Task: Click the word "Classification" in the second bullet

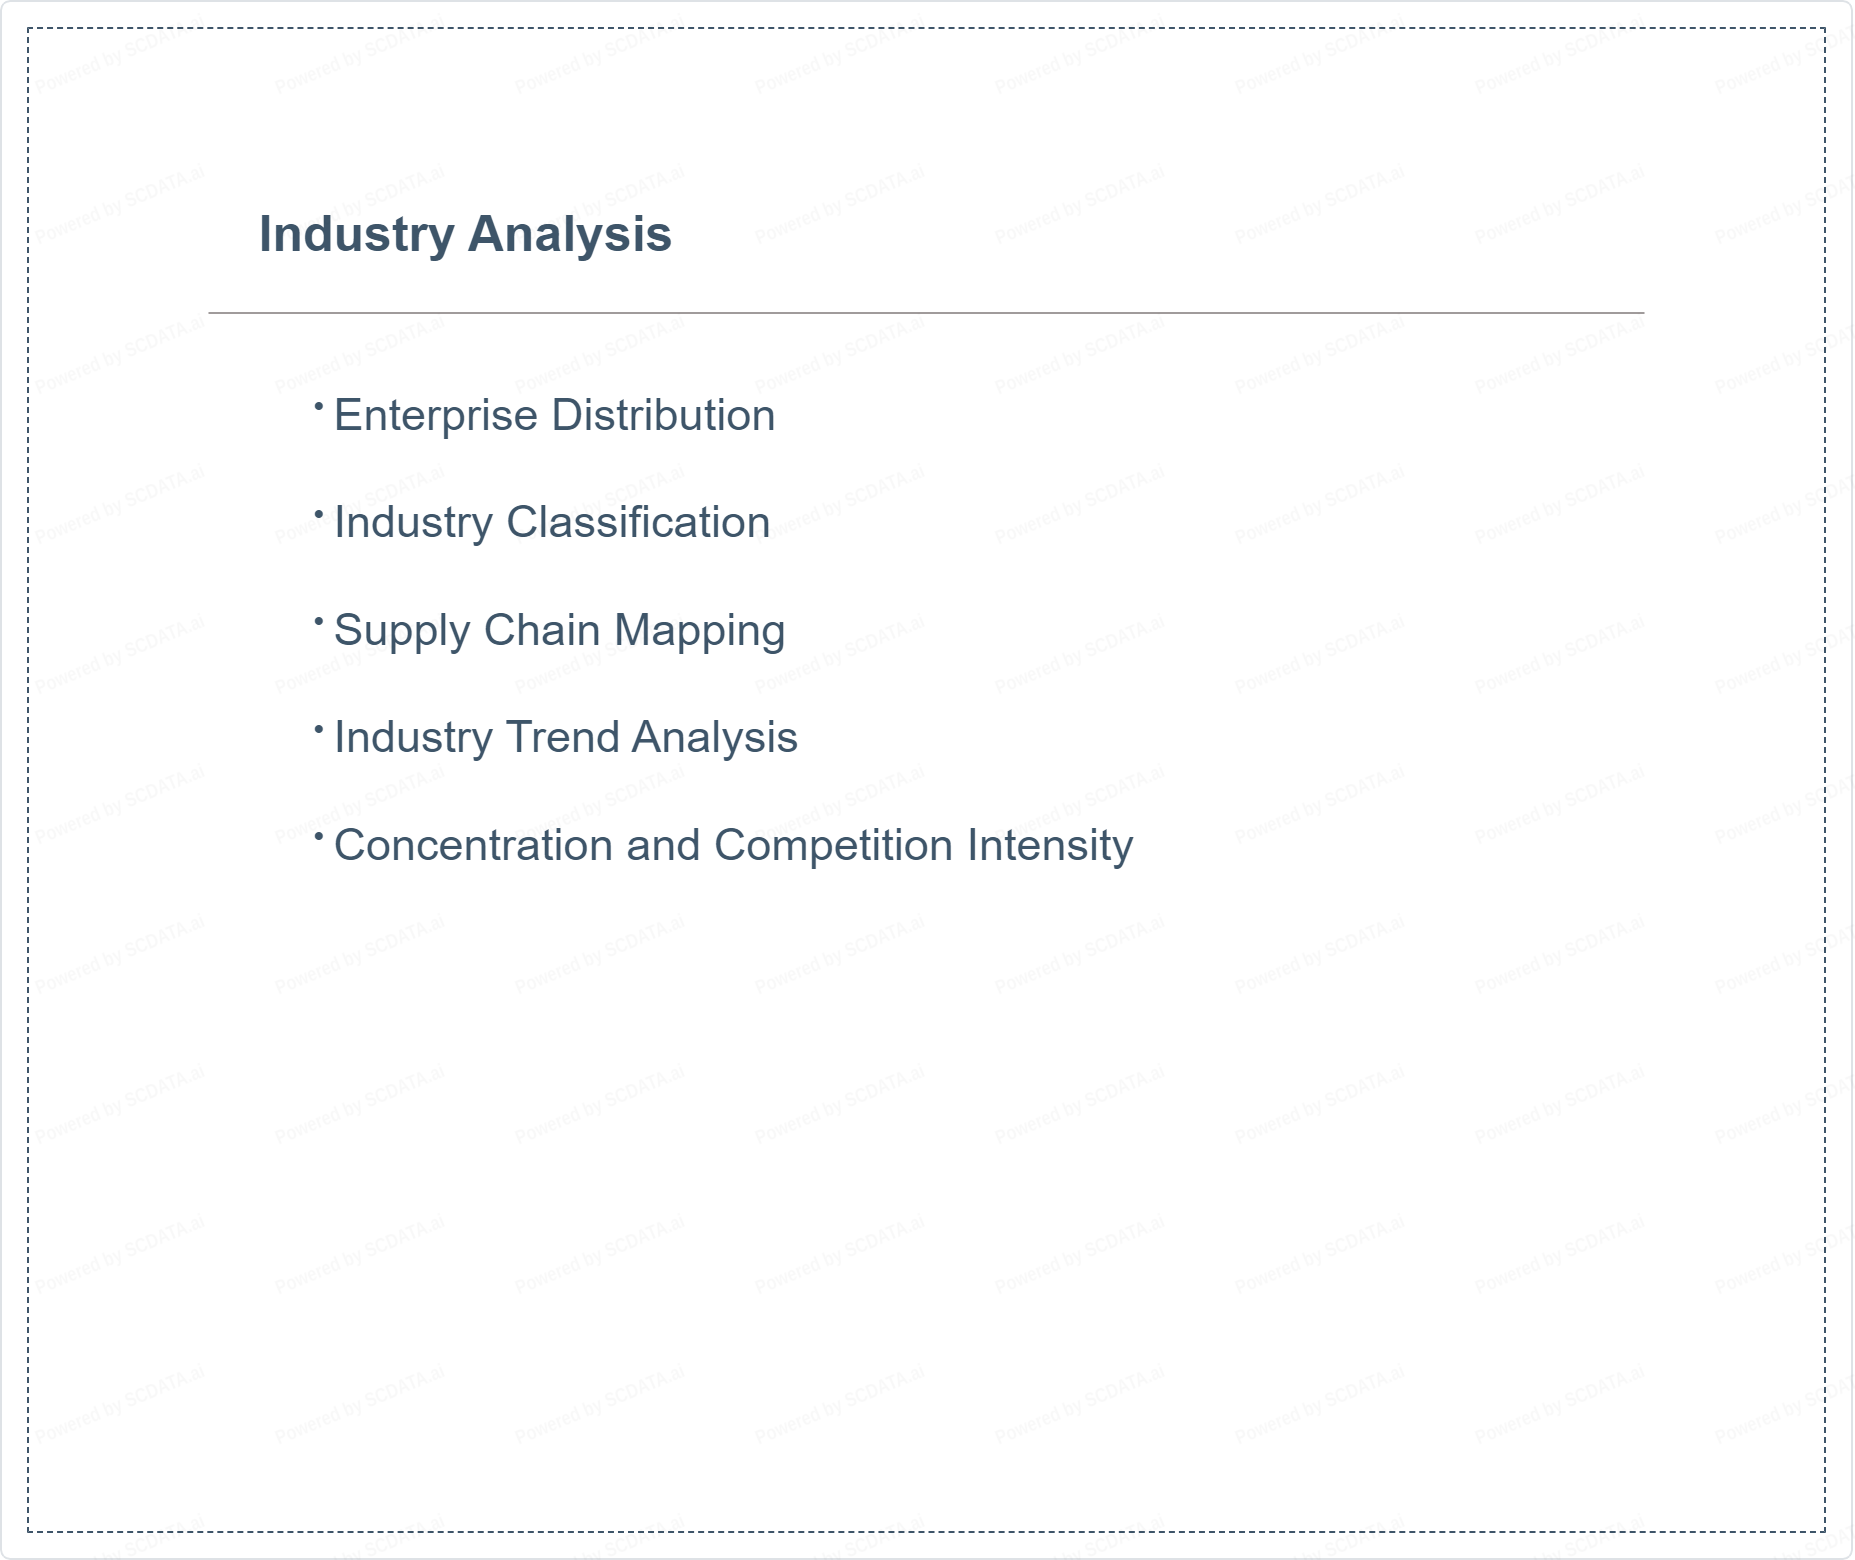Action: 638,522
